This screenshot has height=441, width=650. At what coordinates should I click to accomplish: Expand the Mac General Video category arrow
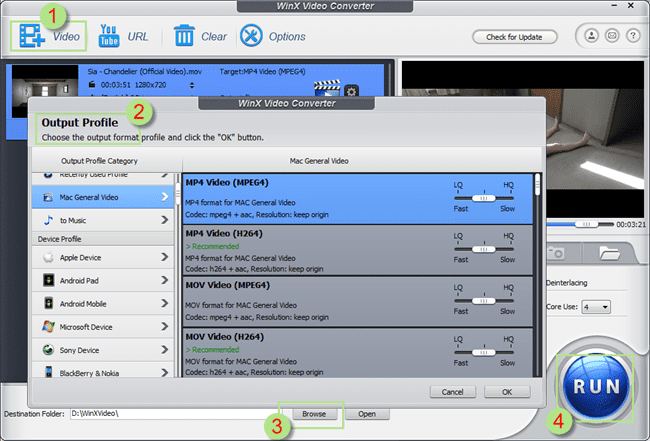(165, 196)
